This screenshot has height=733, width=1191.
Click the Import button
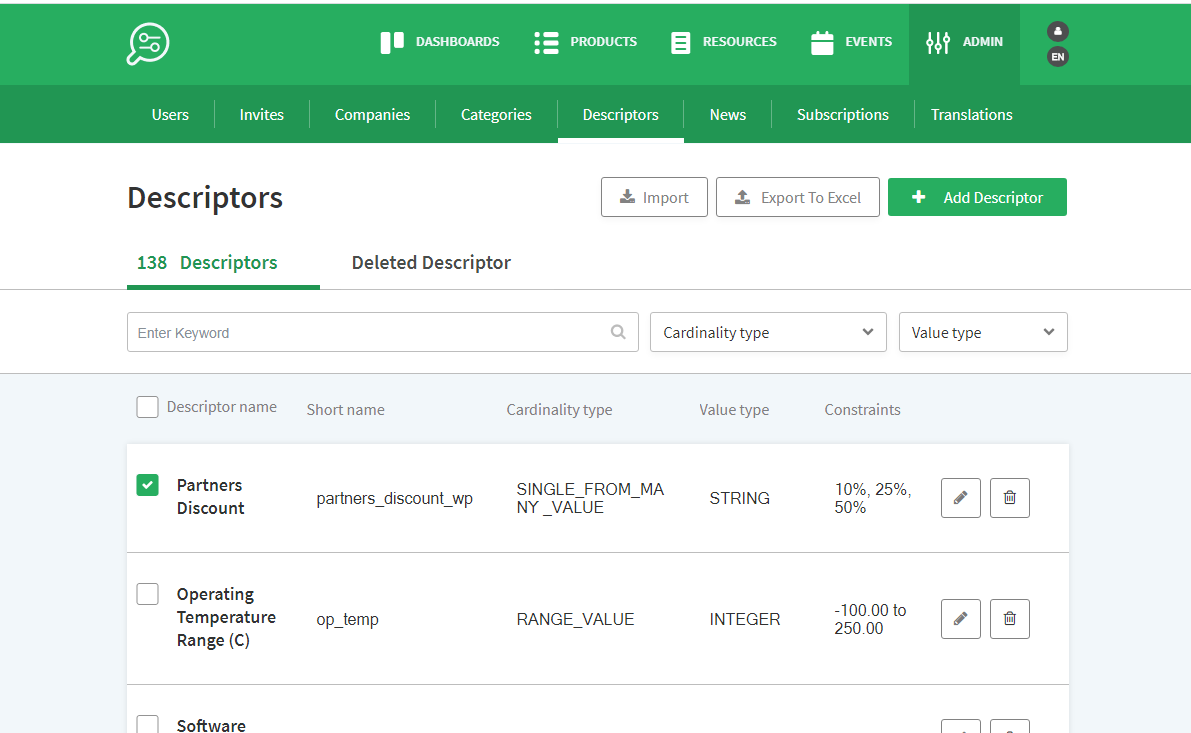654,197
